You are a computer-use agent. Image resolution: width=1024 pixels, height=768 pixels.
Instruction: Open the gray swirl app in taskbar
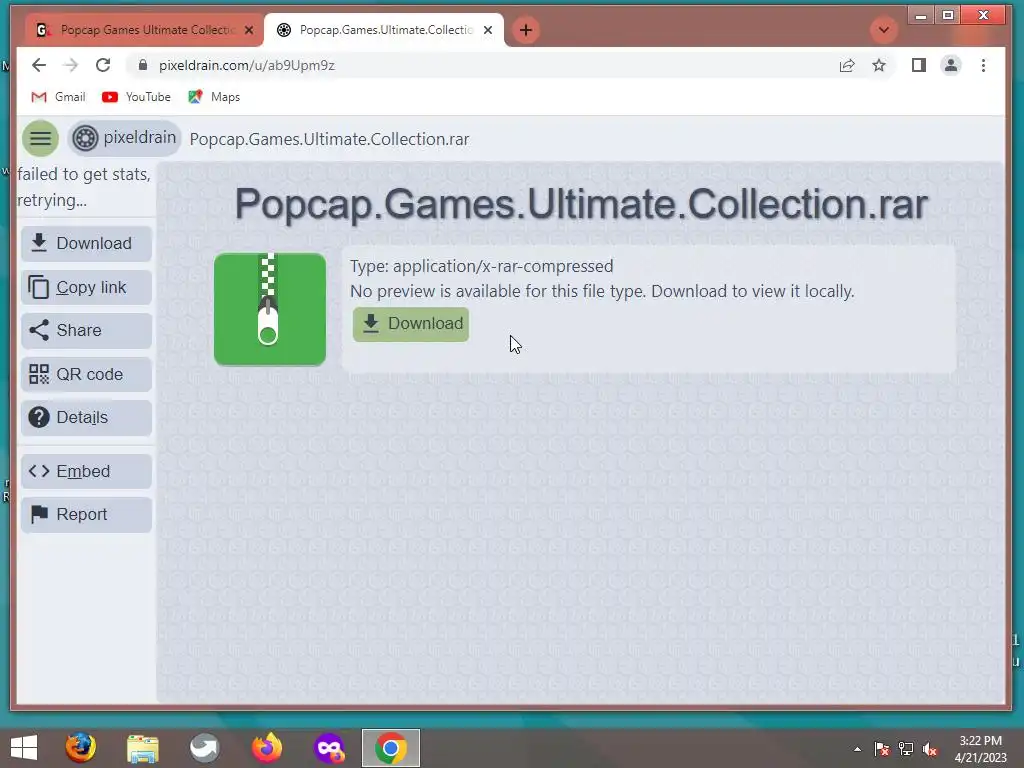point(204,748)
